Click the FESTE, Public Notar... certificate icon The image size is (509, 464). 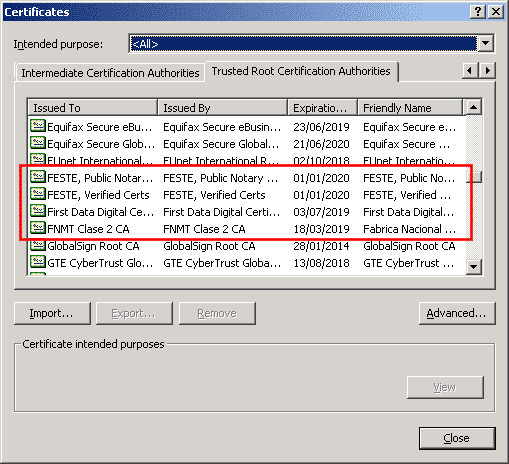point(38,177)
